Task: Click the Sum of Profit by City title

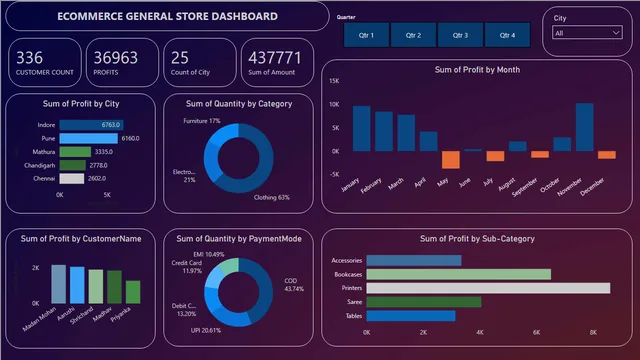Action: pyautogui.click(x=81, y=104)
